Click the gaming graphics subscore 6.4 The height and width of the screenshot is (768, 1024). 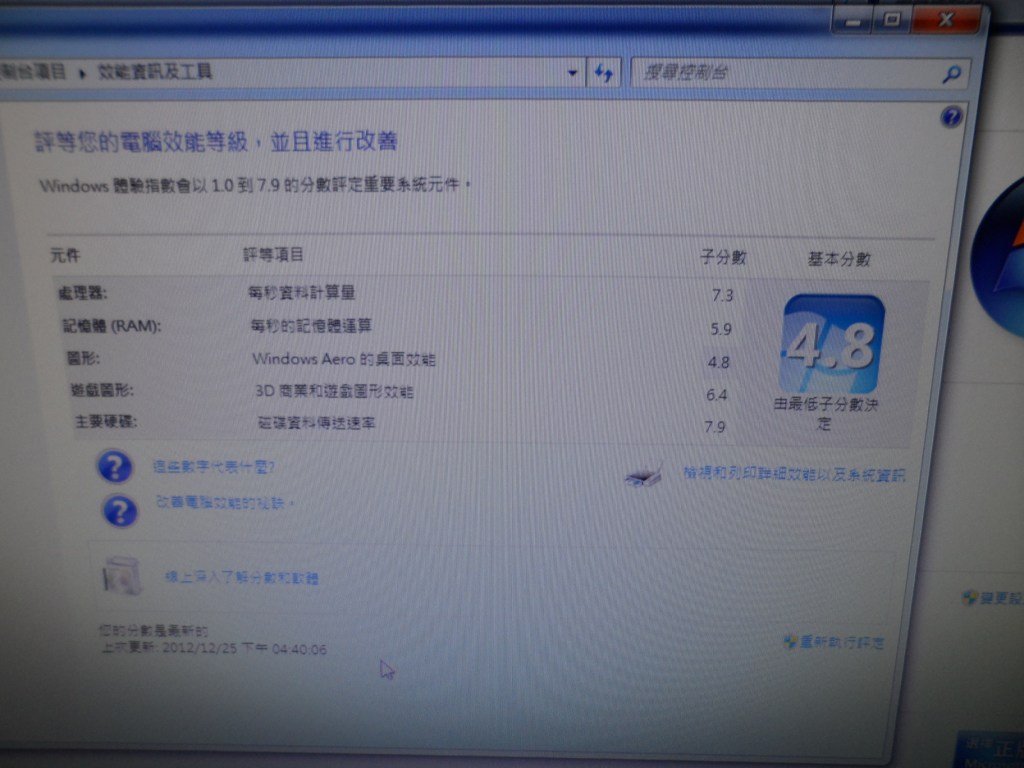(716, 394)
